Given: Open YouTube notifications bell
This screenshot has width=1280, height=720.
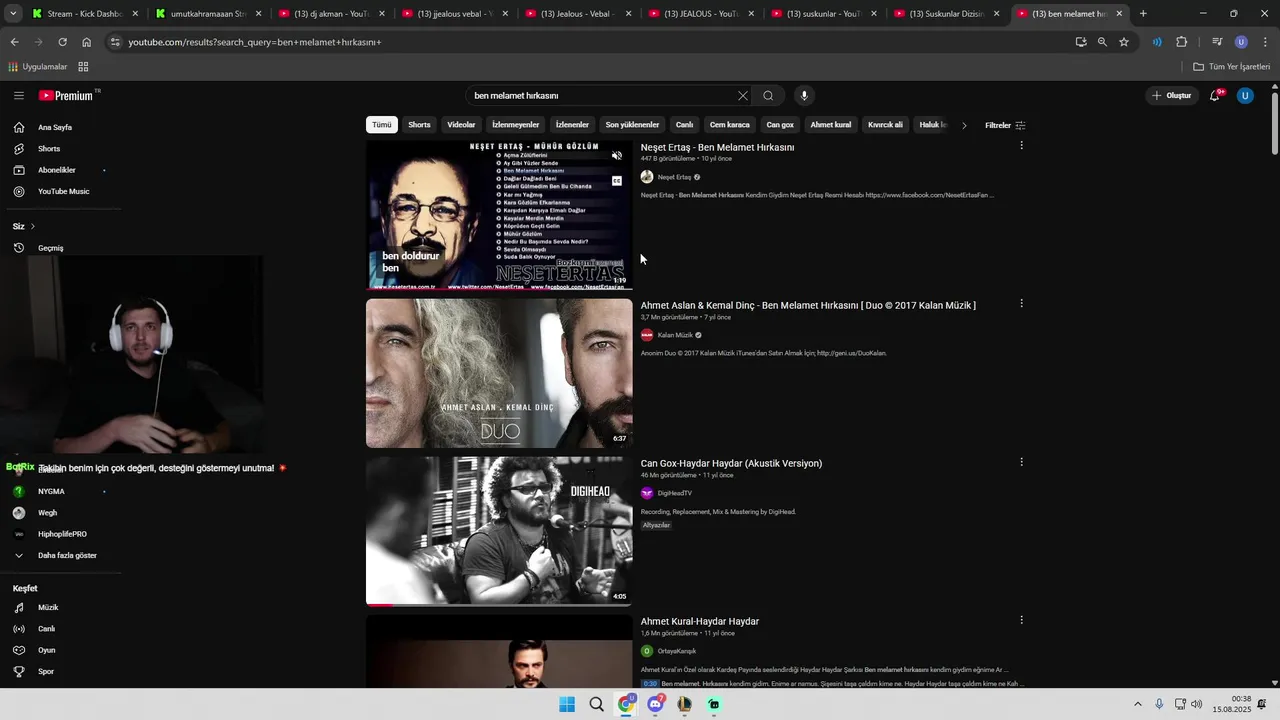Looking at the screenshot, I should [1215, 96].
